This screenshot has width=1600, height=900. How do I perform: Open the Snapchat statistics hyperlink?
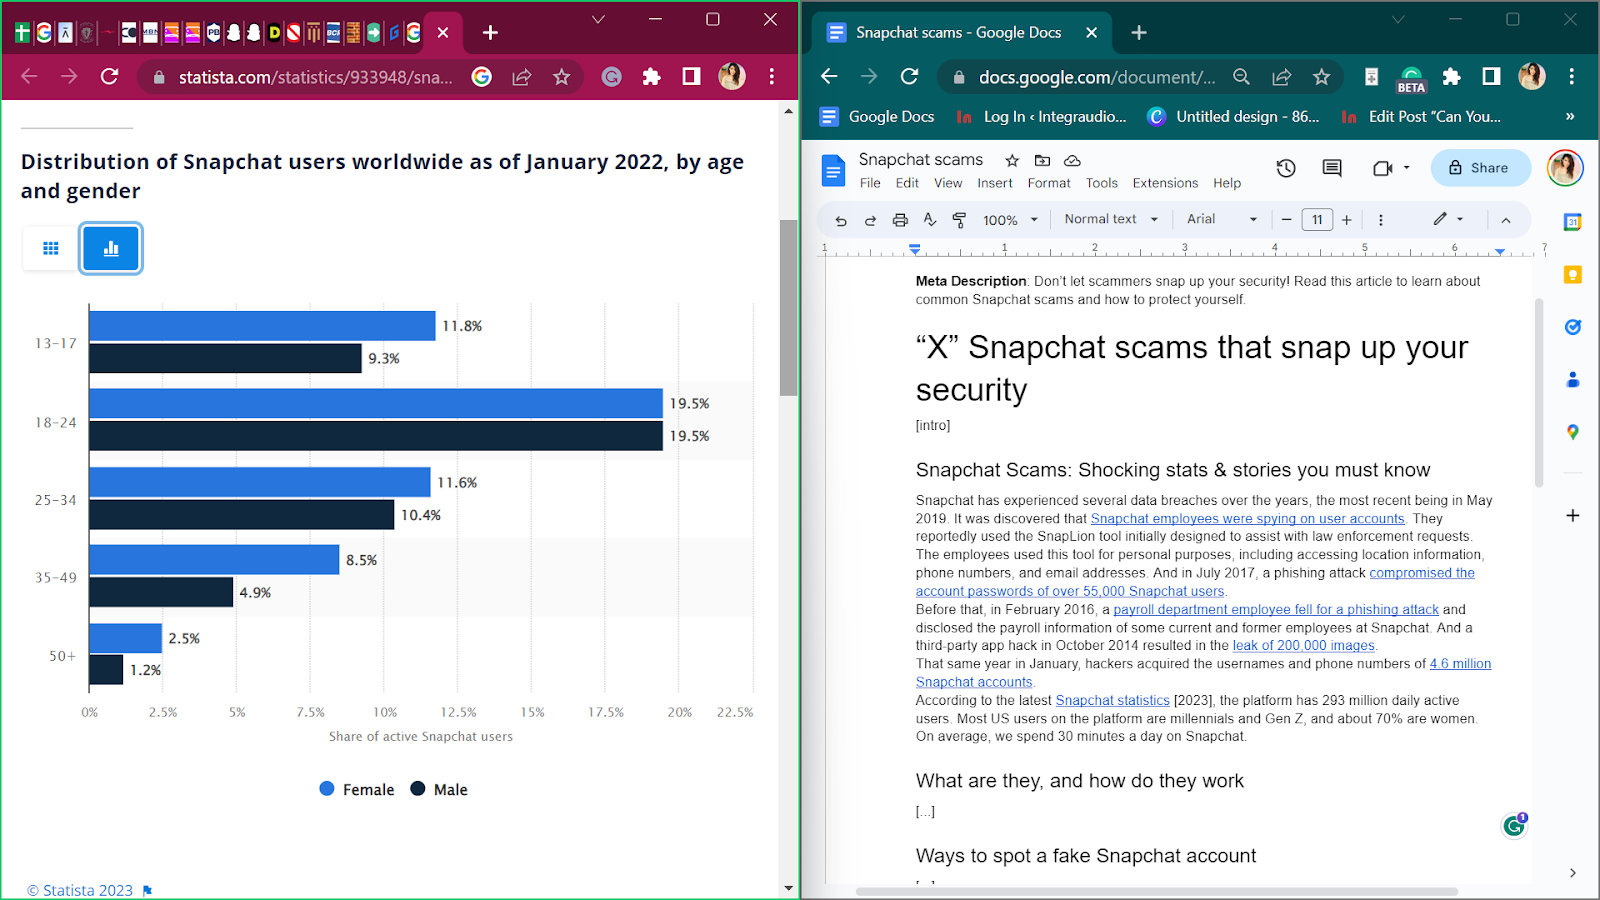pyautogui.click(x=1113, y=700)
